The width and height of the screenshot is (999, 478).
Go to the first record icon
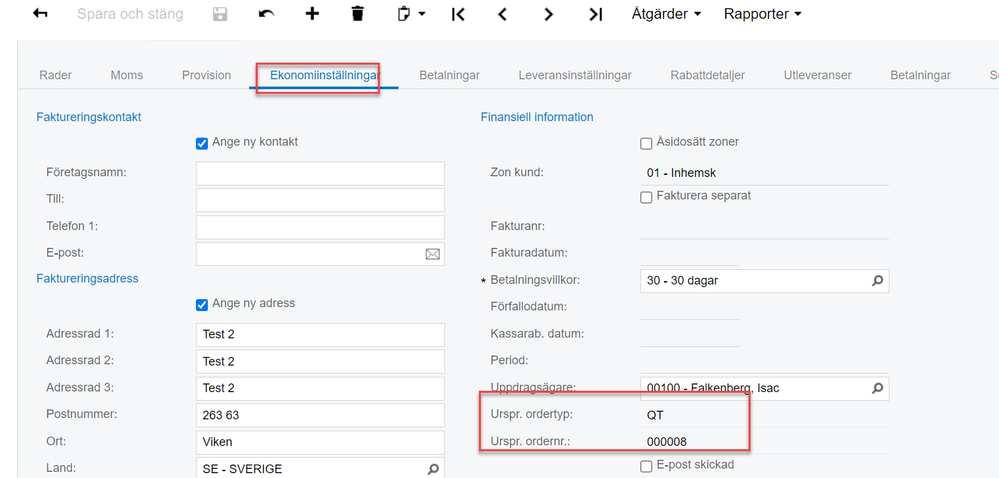click(x=458, y=14)
